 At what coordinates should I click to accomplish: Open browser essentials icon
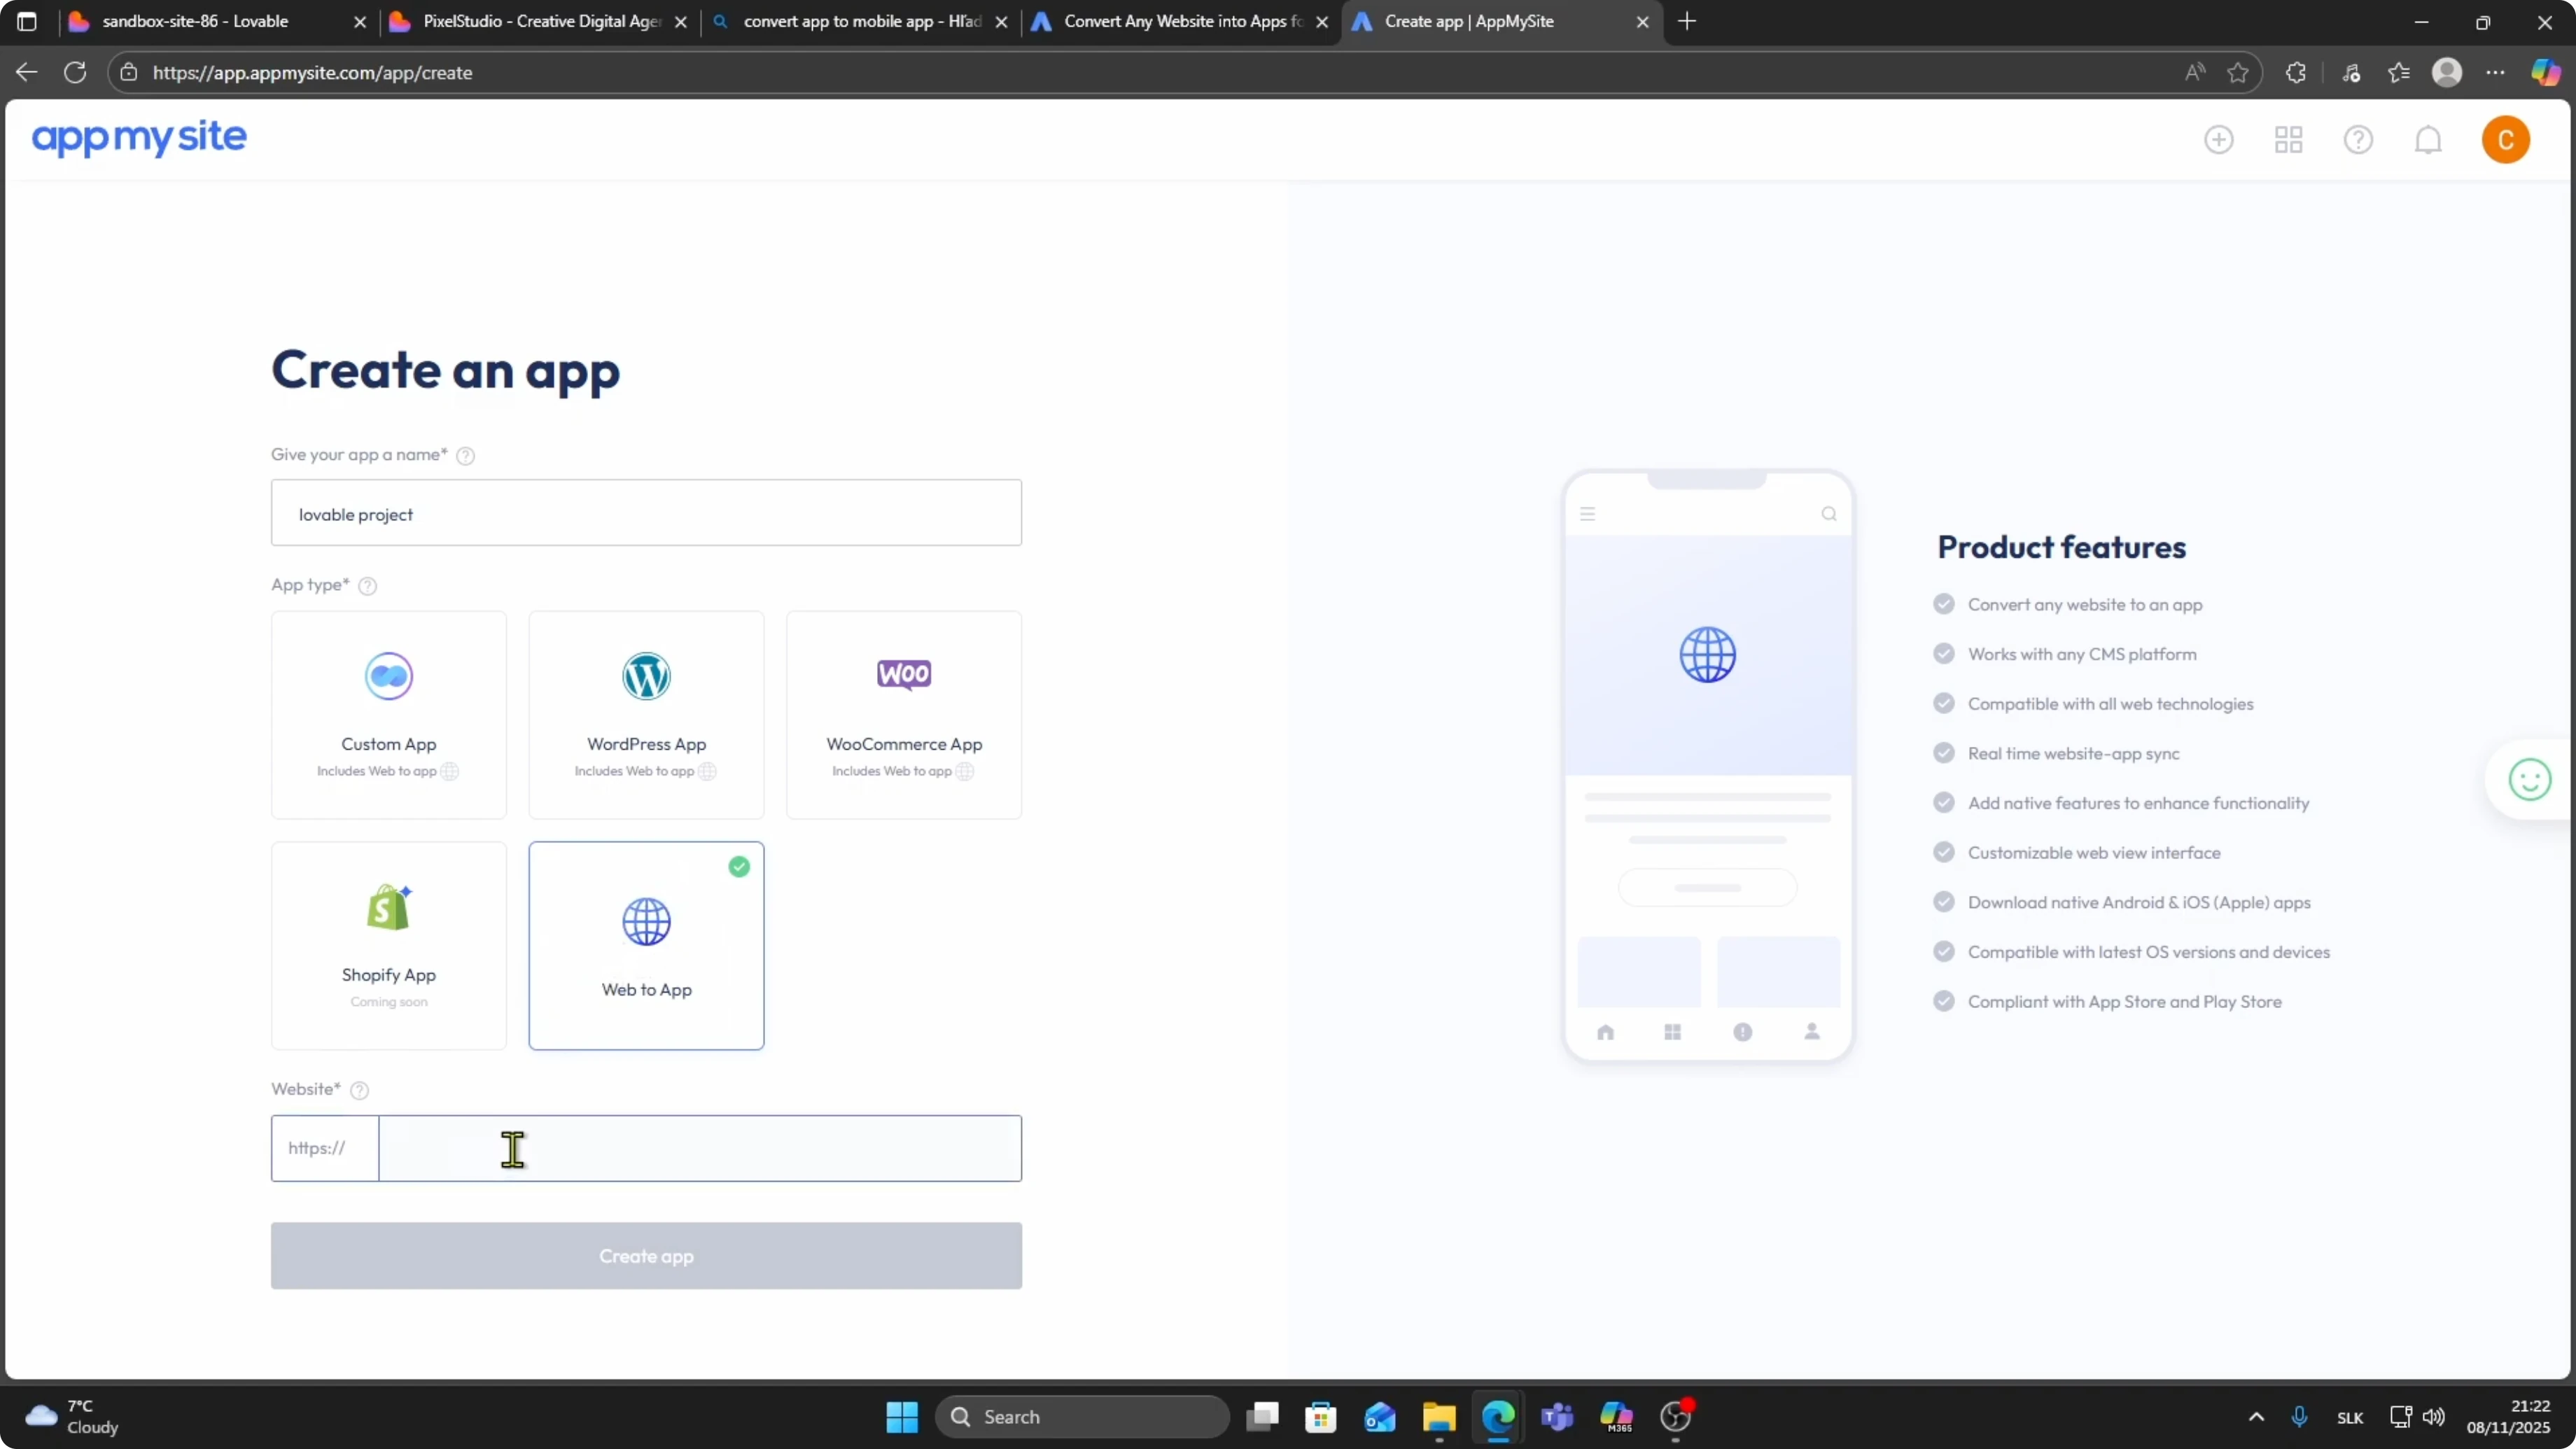click(2351, 72)
